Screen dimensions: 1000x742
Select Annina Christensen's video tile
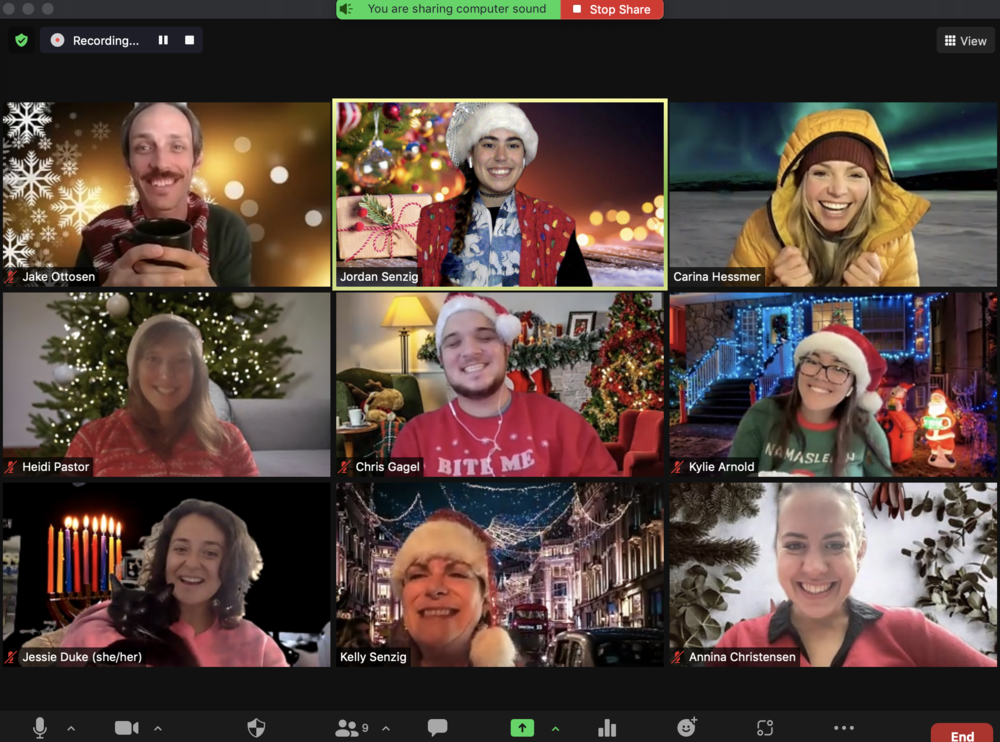(833, 574)
